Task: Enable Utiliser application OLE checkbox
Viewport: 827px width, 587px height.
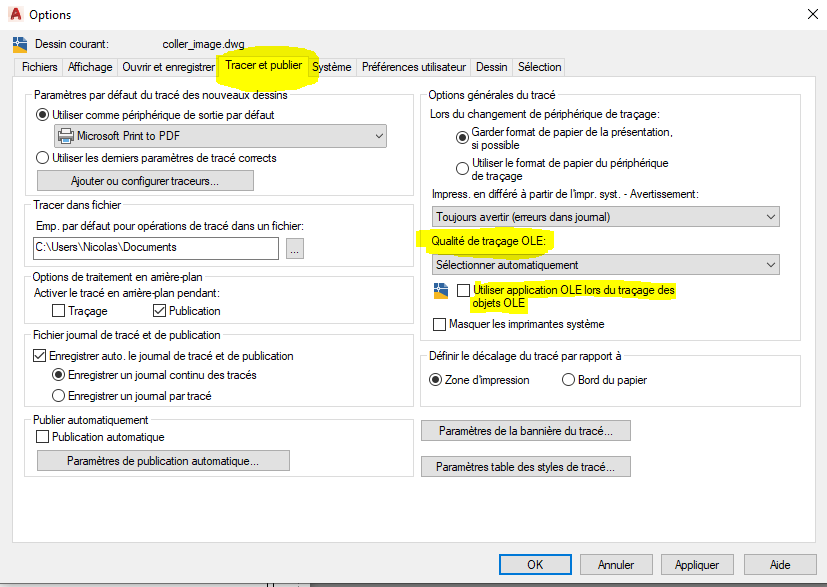Action: click(463, 290)
